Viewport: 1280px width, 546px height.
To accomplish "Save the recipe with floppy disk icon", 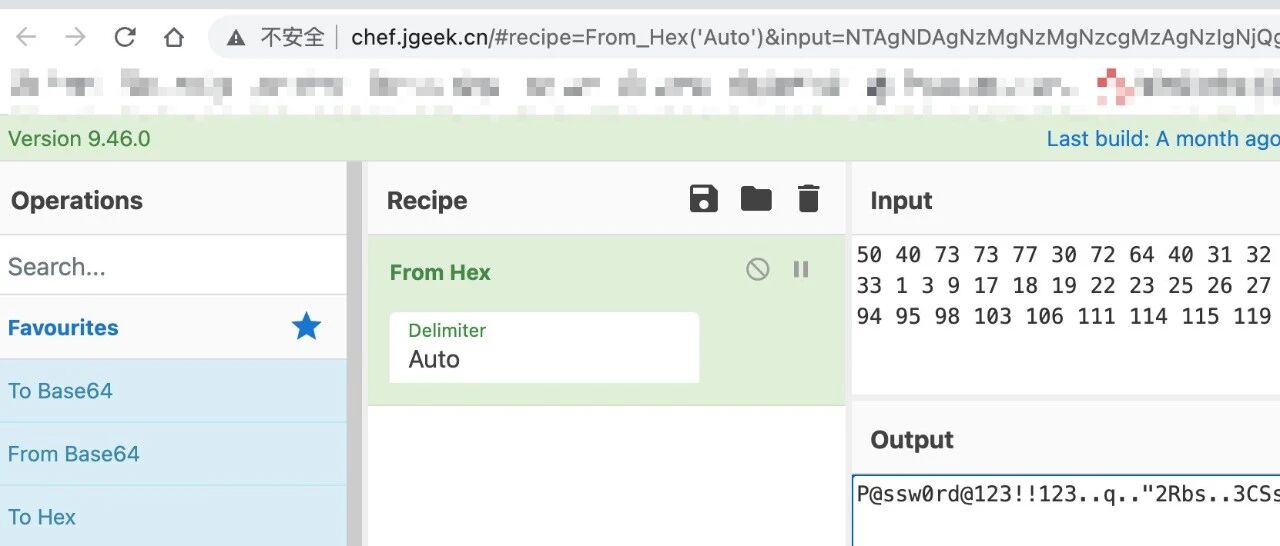I will [x=704, y=199].
